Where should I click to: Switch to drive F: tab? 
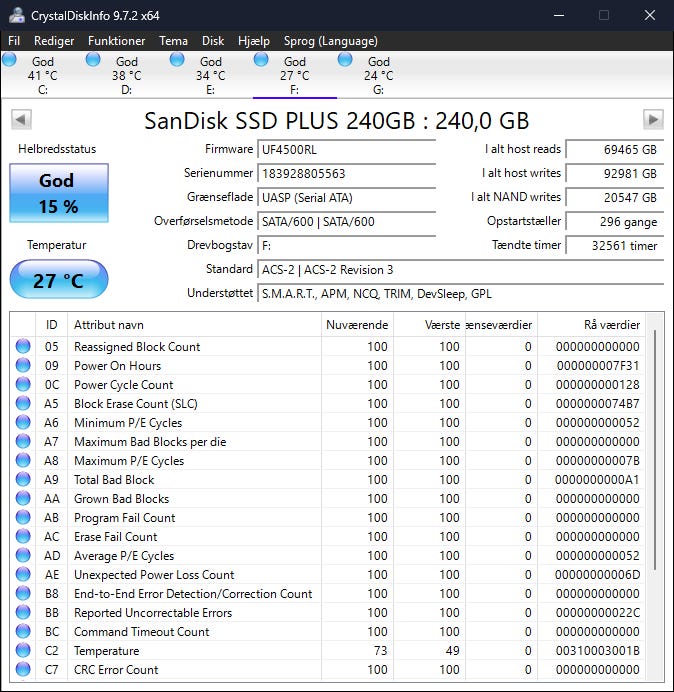[x=294, y=75]
